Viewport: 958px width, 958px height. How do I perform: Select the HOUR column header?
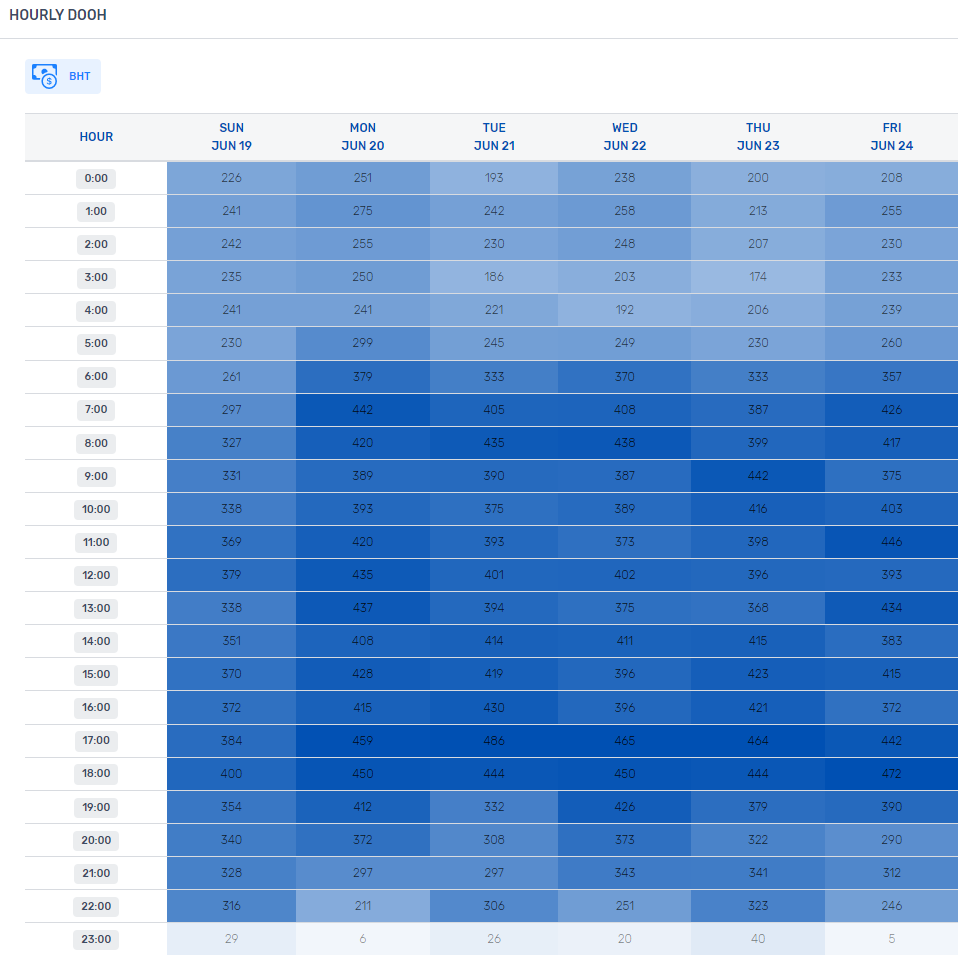click(96, 137)
